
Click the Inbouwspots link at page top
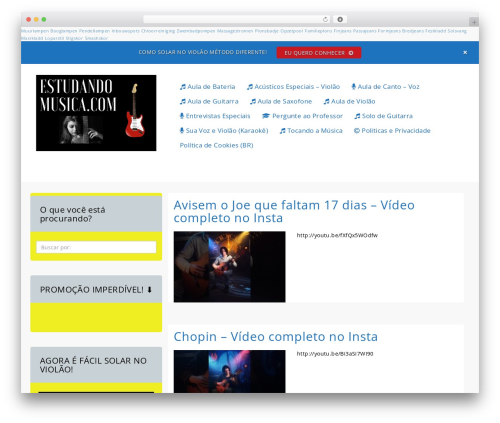click(125, 31)
